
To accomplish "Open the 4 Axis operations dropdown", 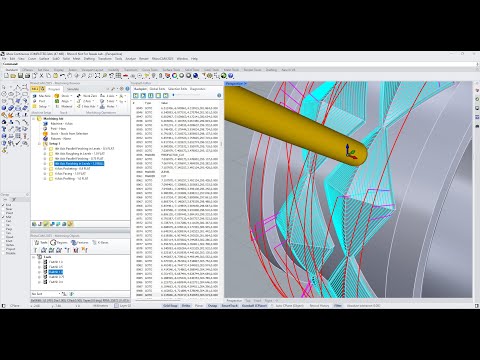I will tap(109, 96).
